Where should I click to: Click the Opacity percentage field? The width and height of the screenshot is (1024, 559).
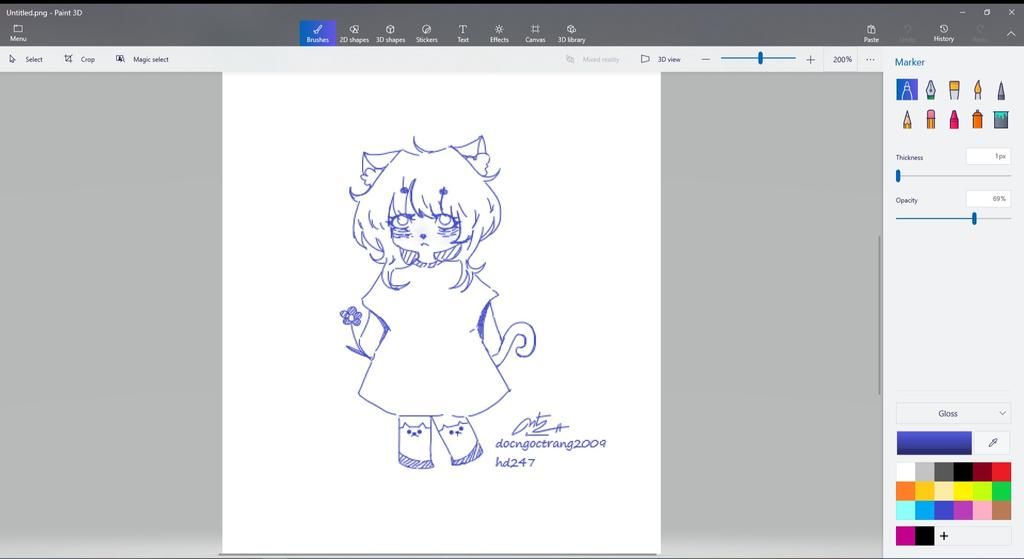[x=988, y=199]
